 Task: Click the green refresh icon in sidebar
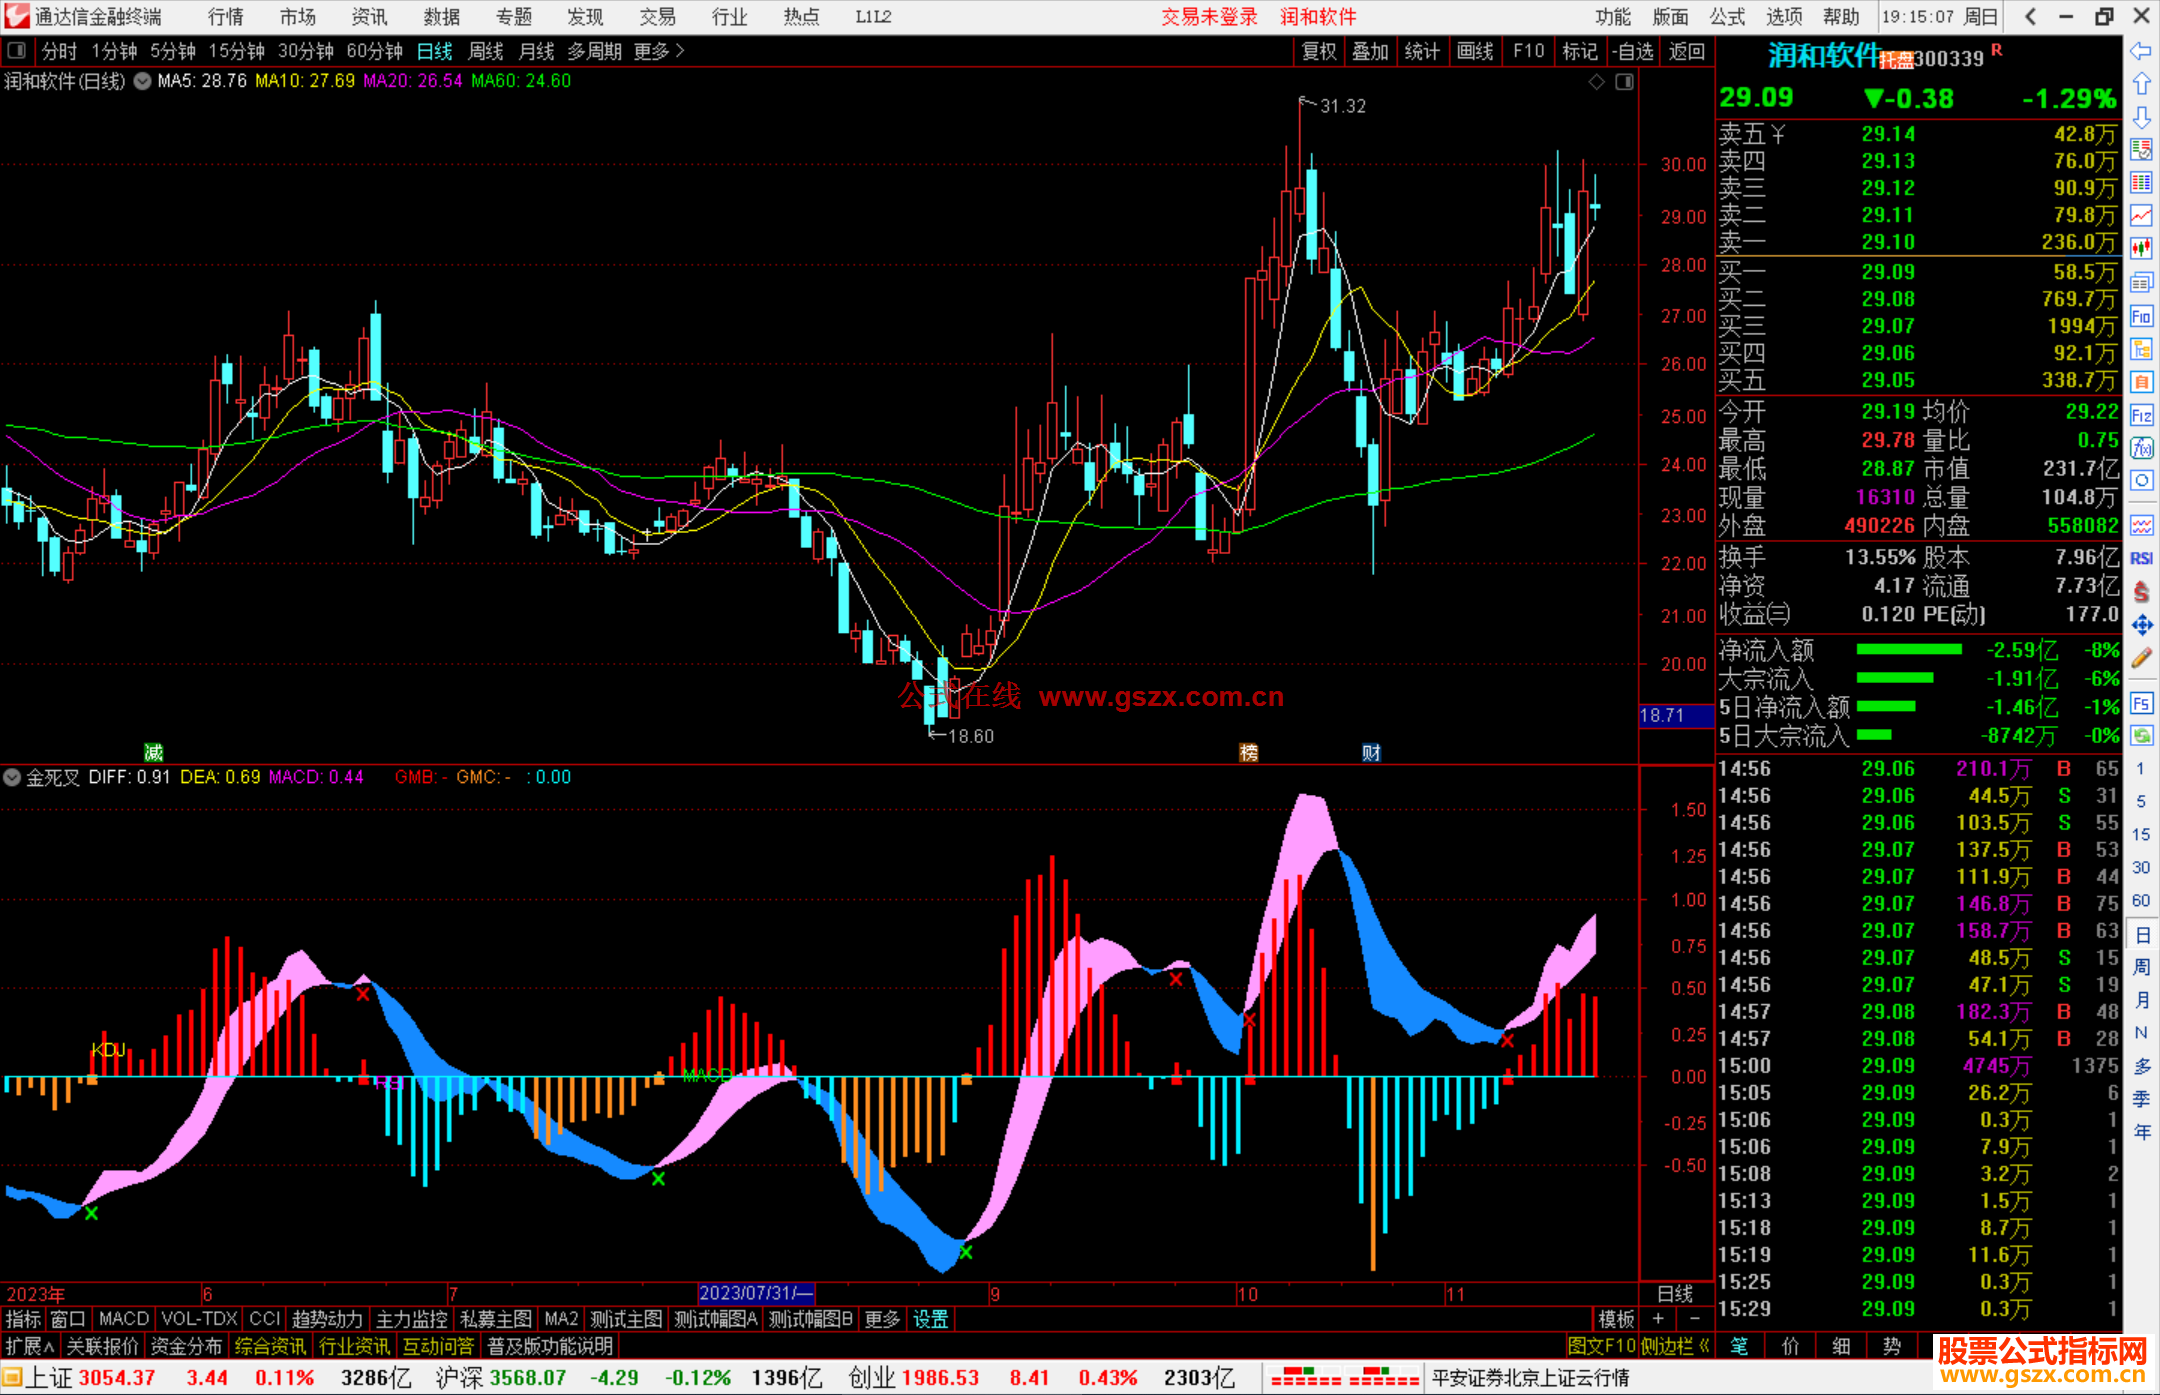pos(2141,736)
